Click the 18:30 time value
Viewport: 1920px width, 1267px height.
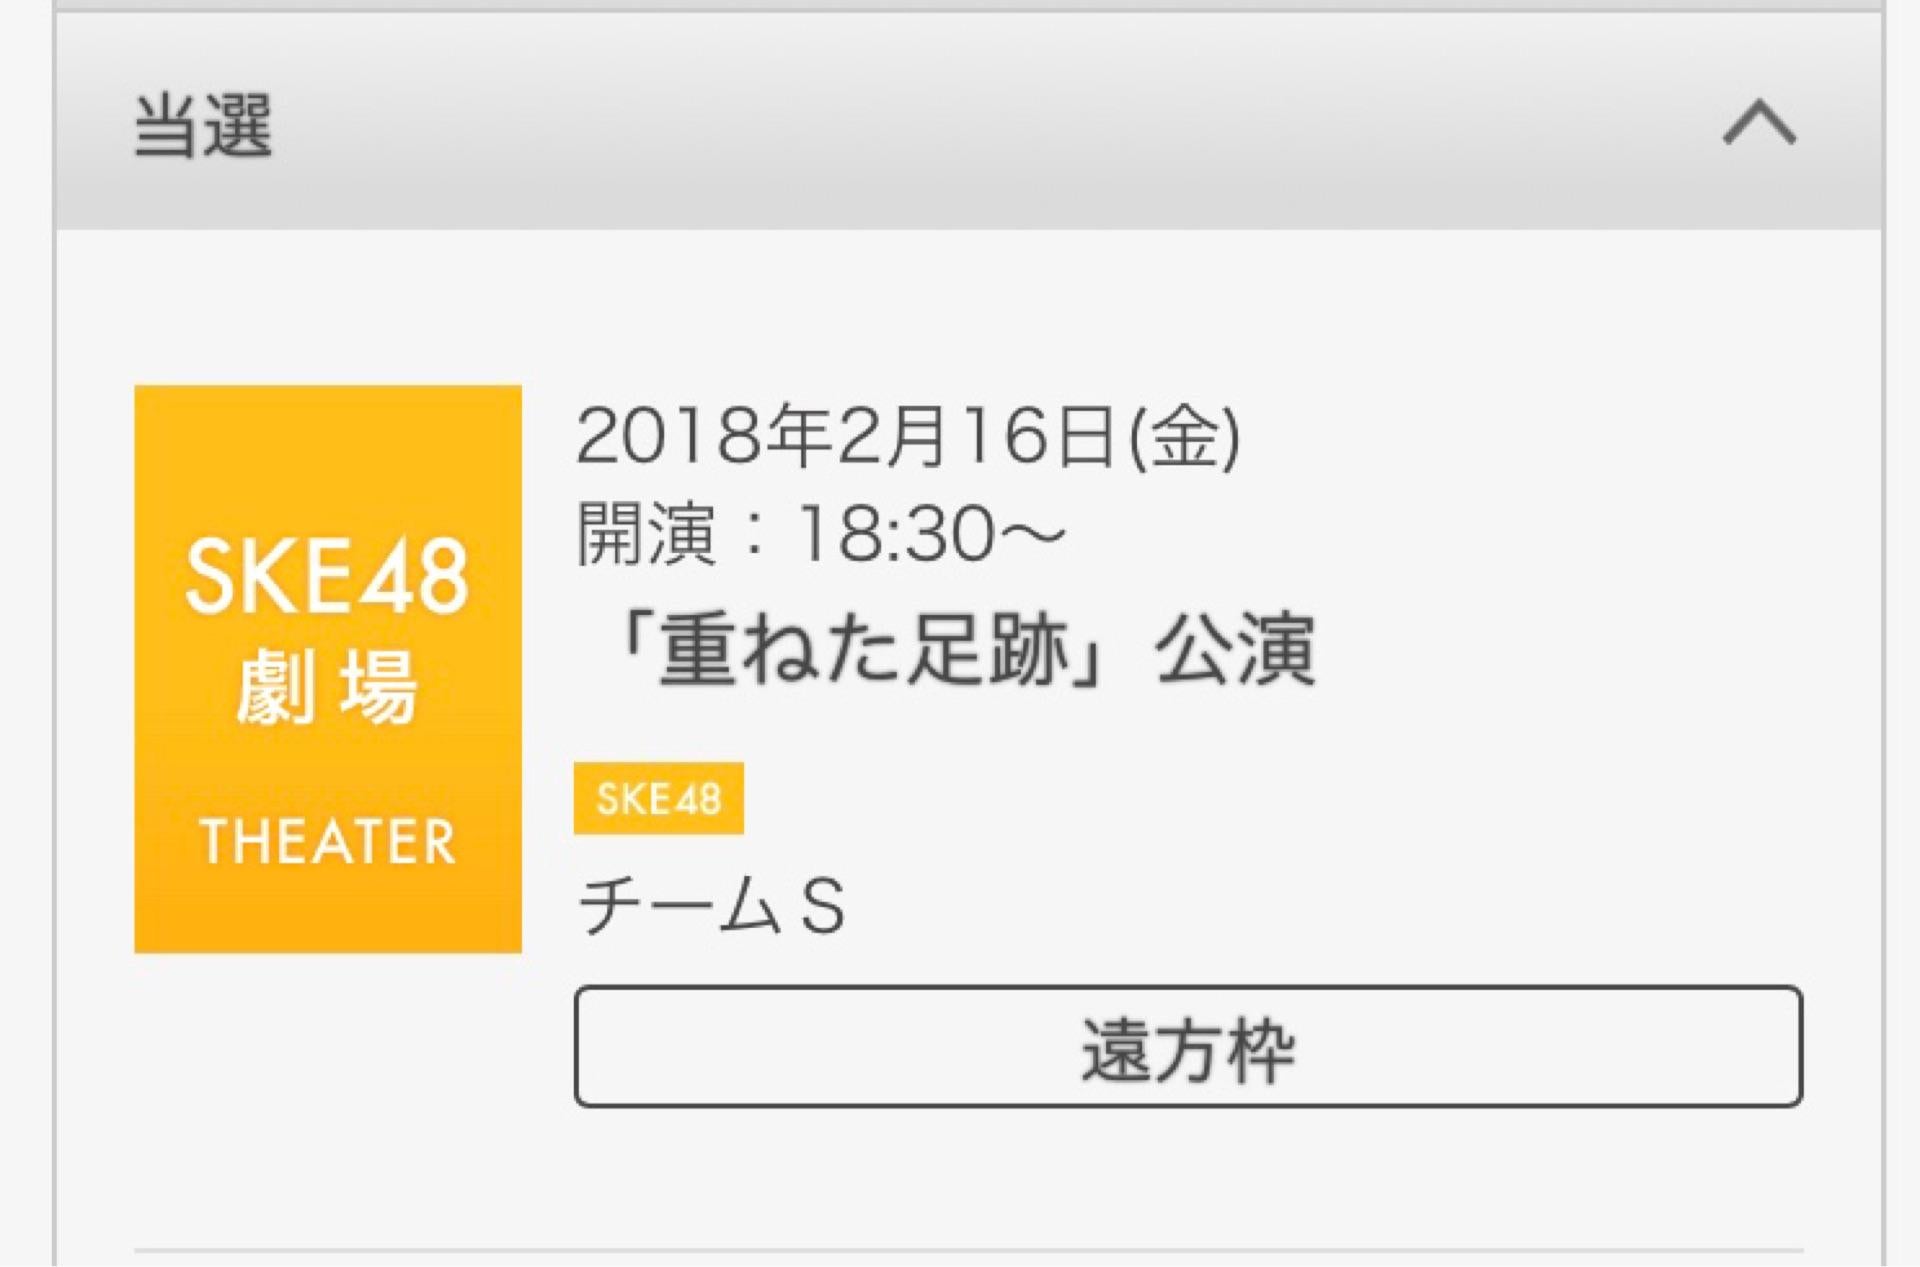(896, 533)
